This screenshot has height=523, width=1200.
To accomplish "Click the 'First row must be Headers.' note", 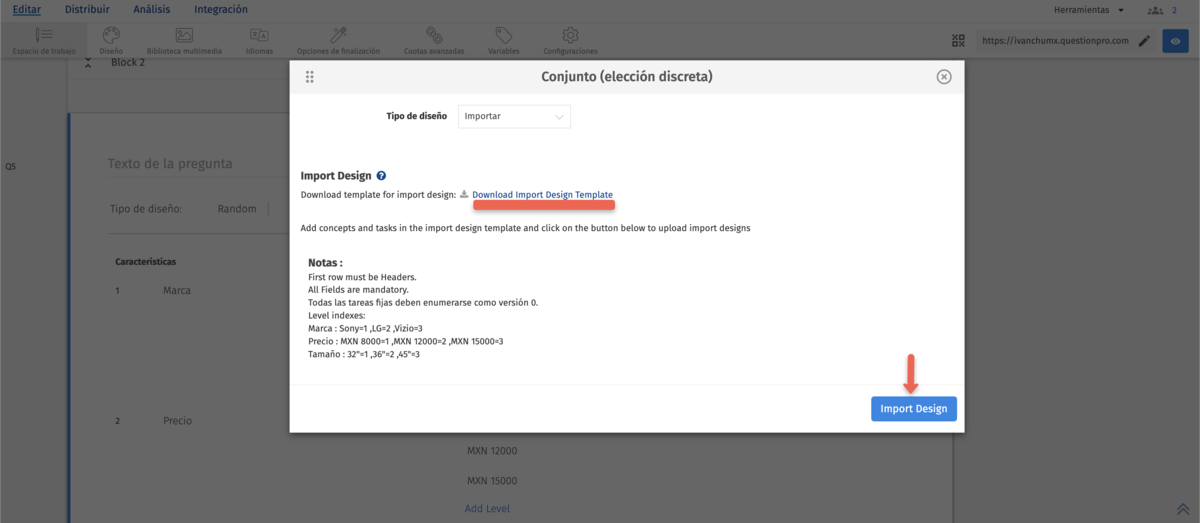I will tap(362, 276).
